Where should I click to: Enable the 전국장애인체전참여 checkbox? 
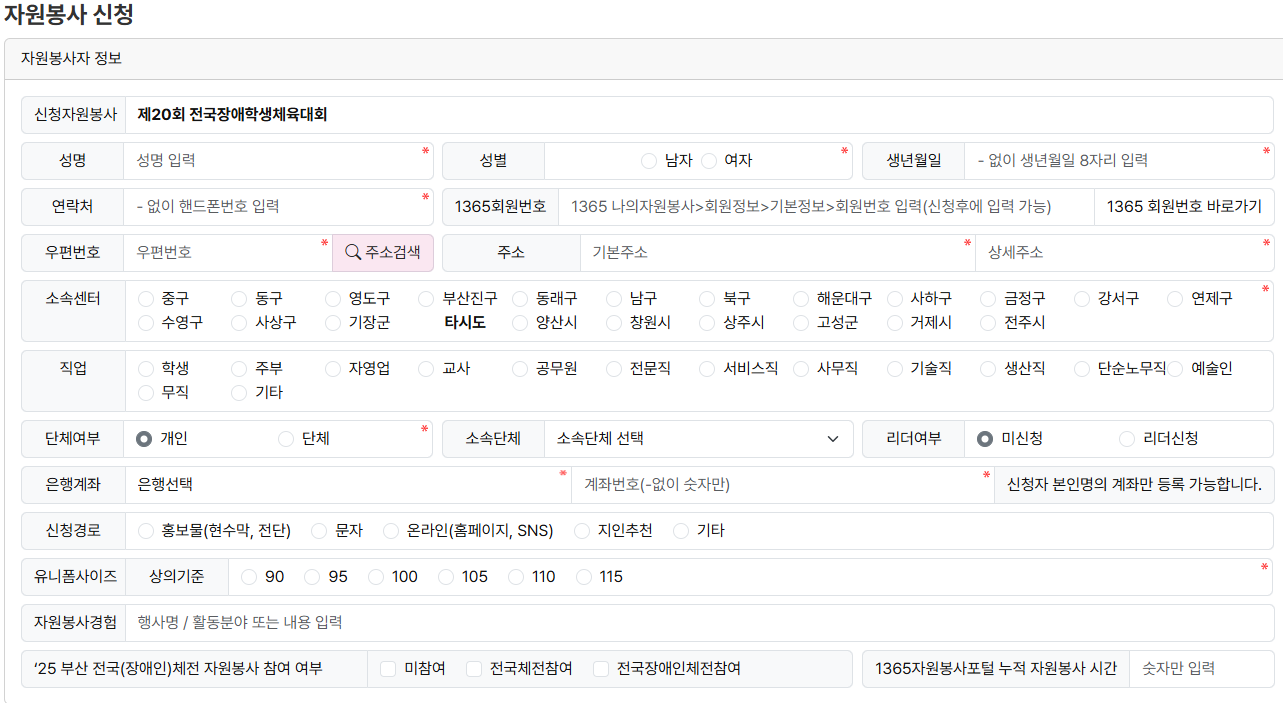point(601,669)
